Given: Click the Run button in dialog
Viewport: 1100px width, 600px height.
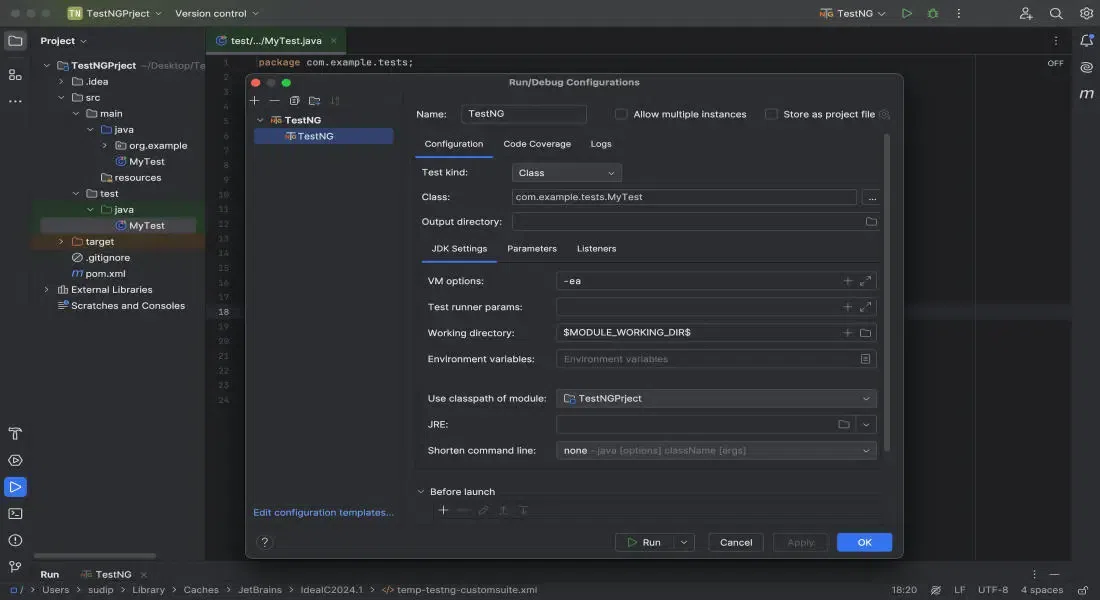Looking at the screenshot, I should coord(644,542).
